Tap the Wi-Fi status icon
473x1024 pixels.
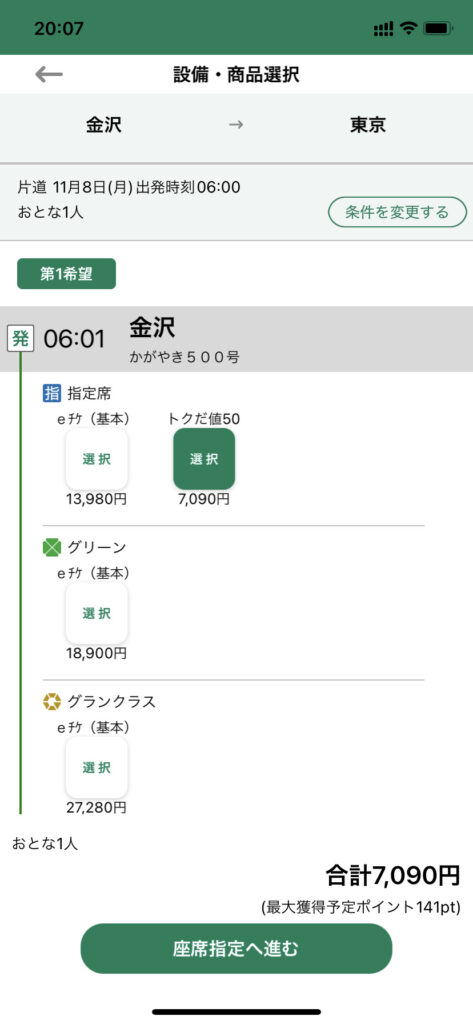[x=409, y=28]
